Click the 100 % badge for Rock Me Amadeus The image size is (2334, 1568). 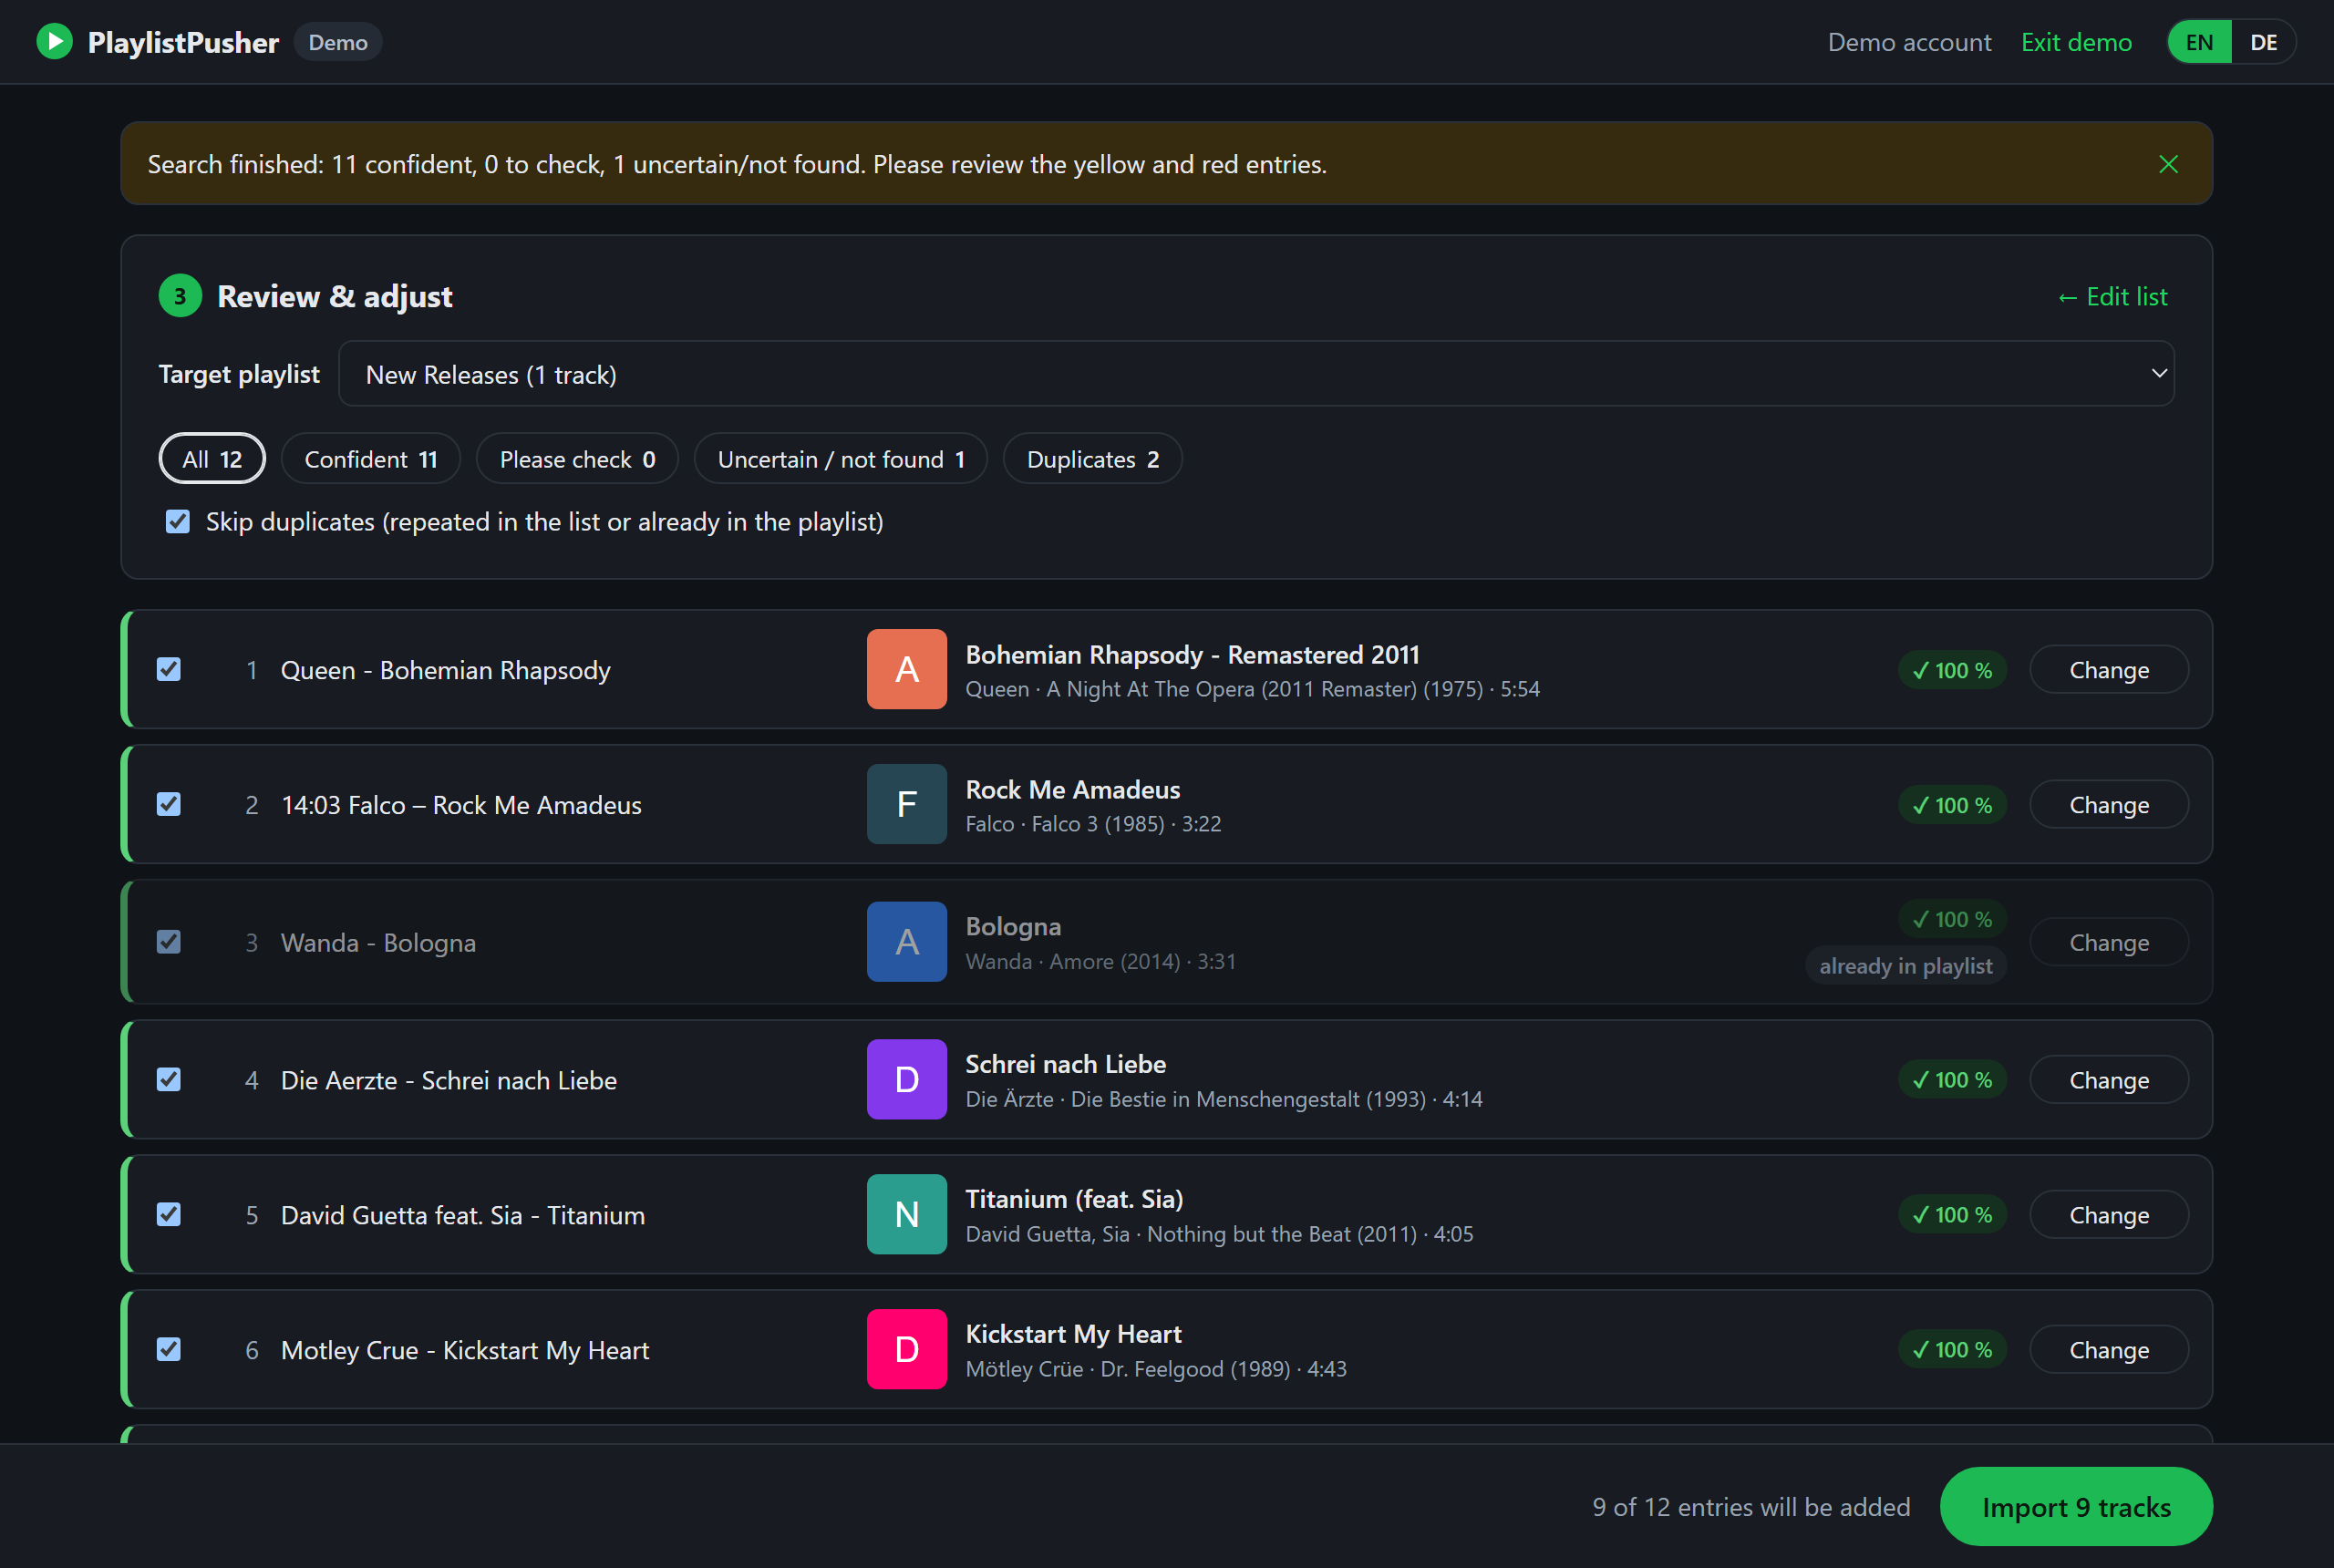click(1952, 804)
